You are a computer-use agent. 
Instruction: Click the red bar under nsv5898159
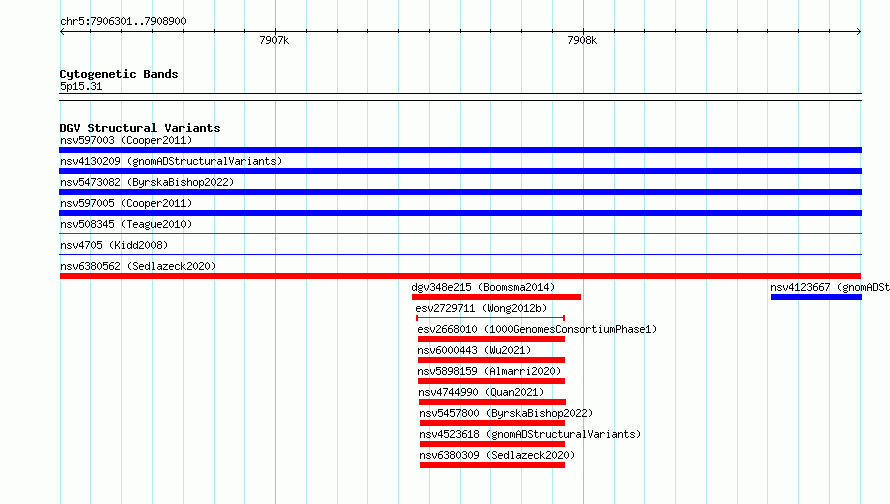pyautogui.click(x=492, y=381)
